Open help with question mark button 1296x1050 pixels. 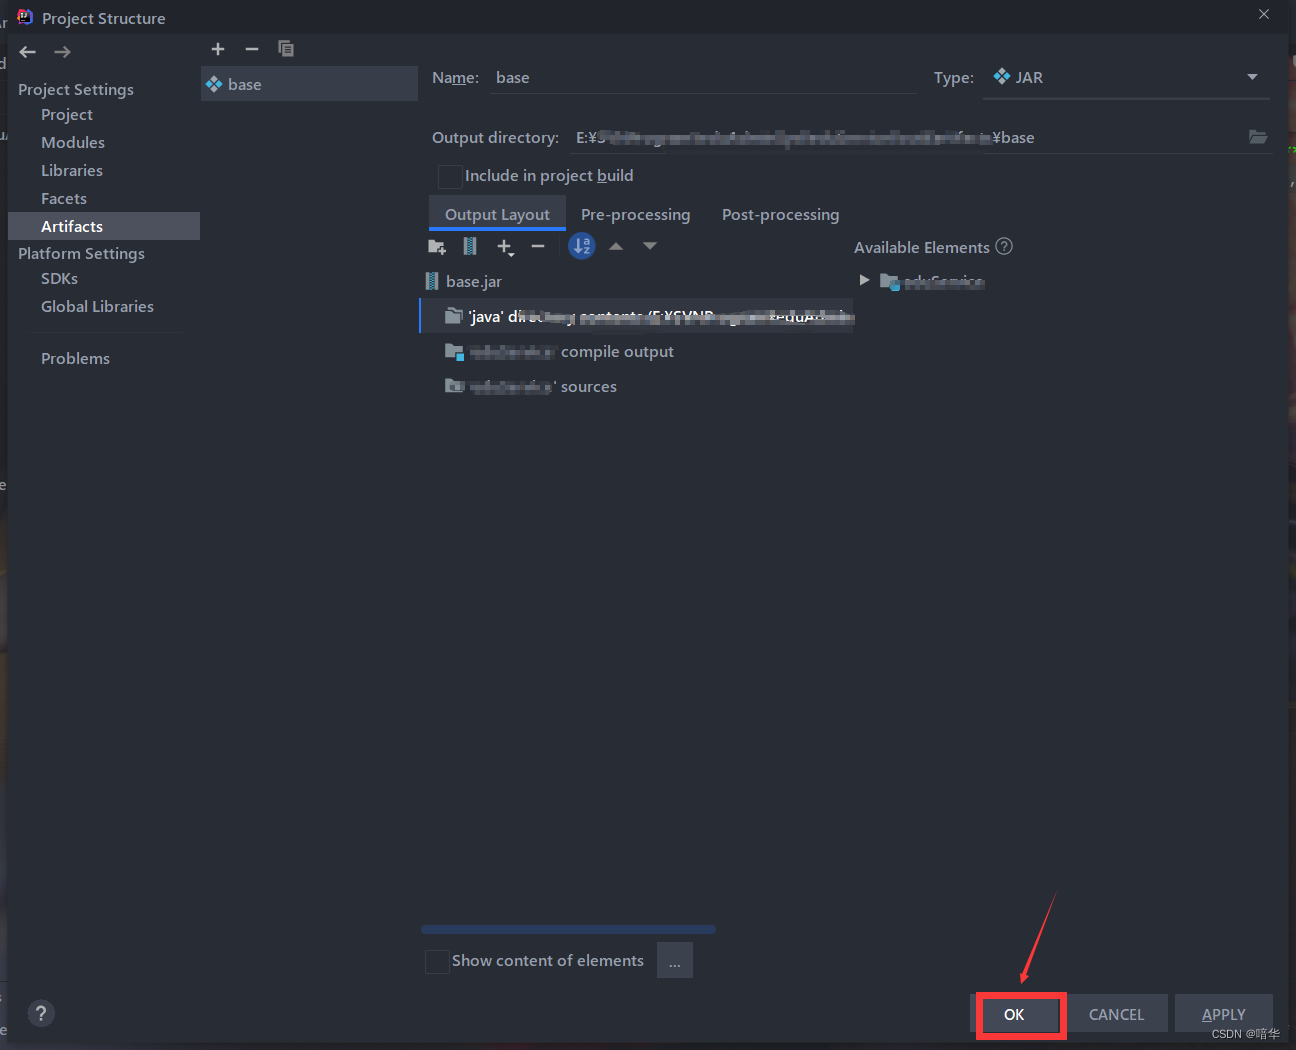coord(41,1013)
